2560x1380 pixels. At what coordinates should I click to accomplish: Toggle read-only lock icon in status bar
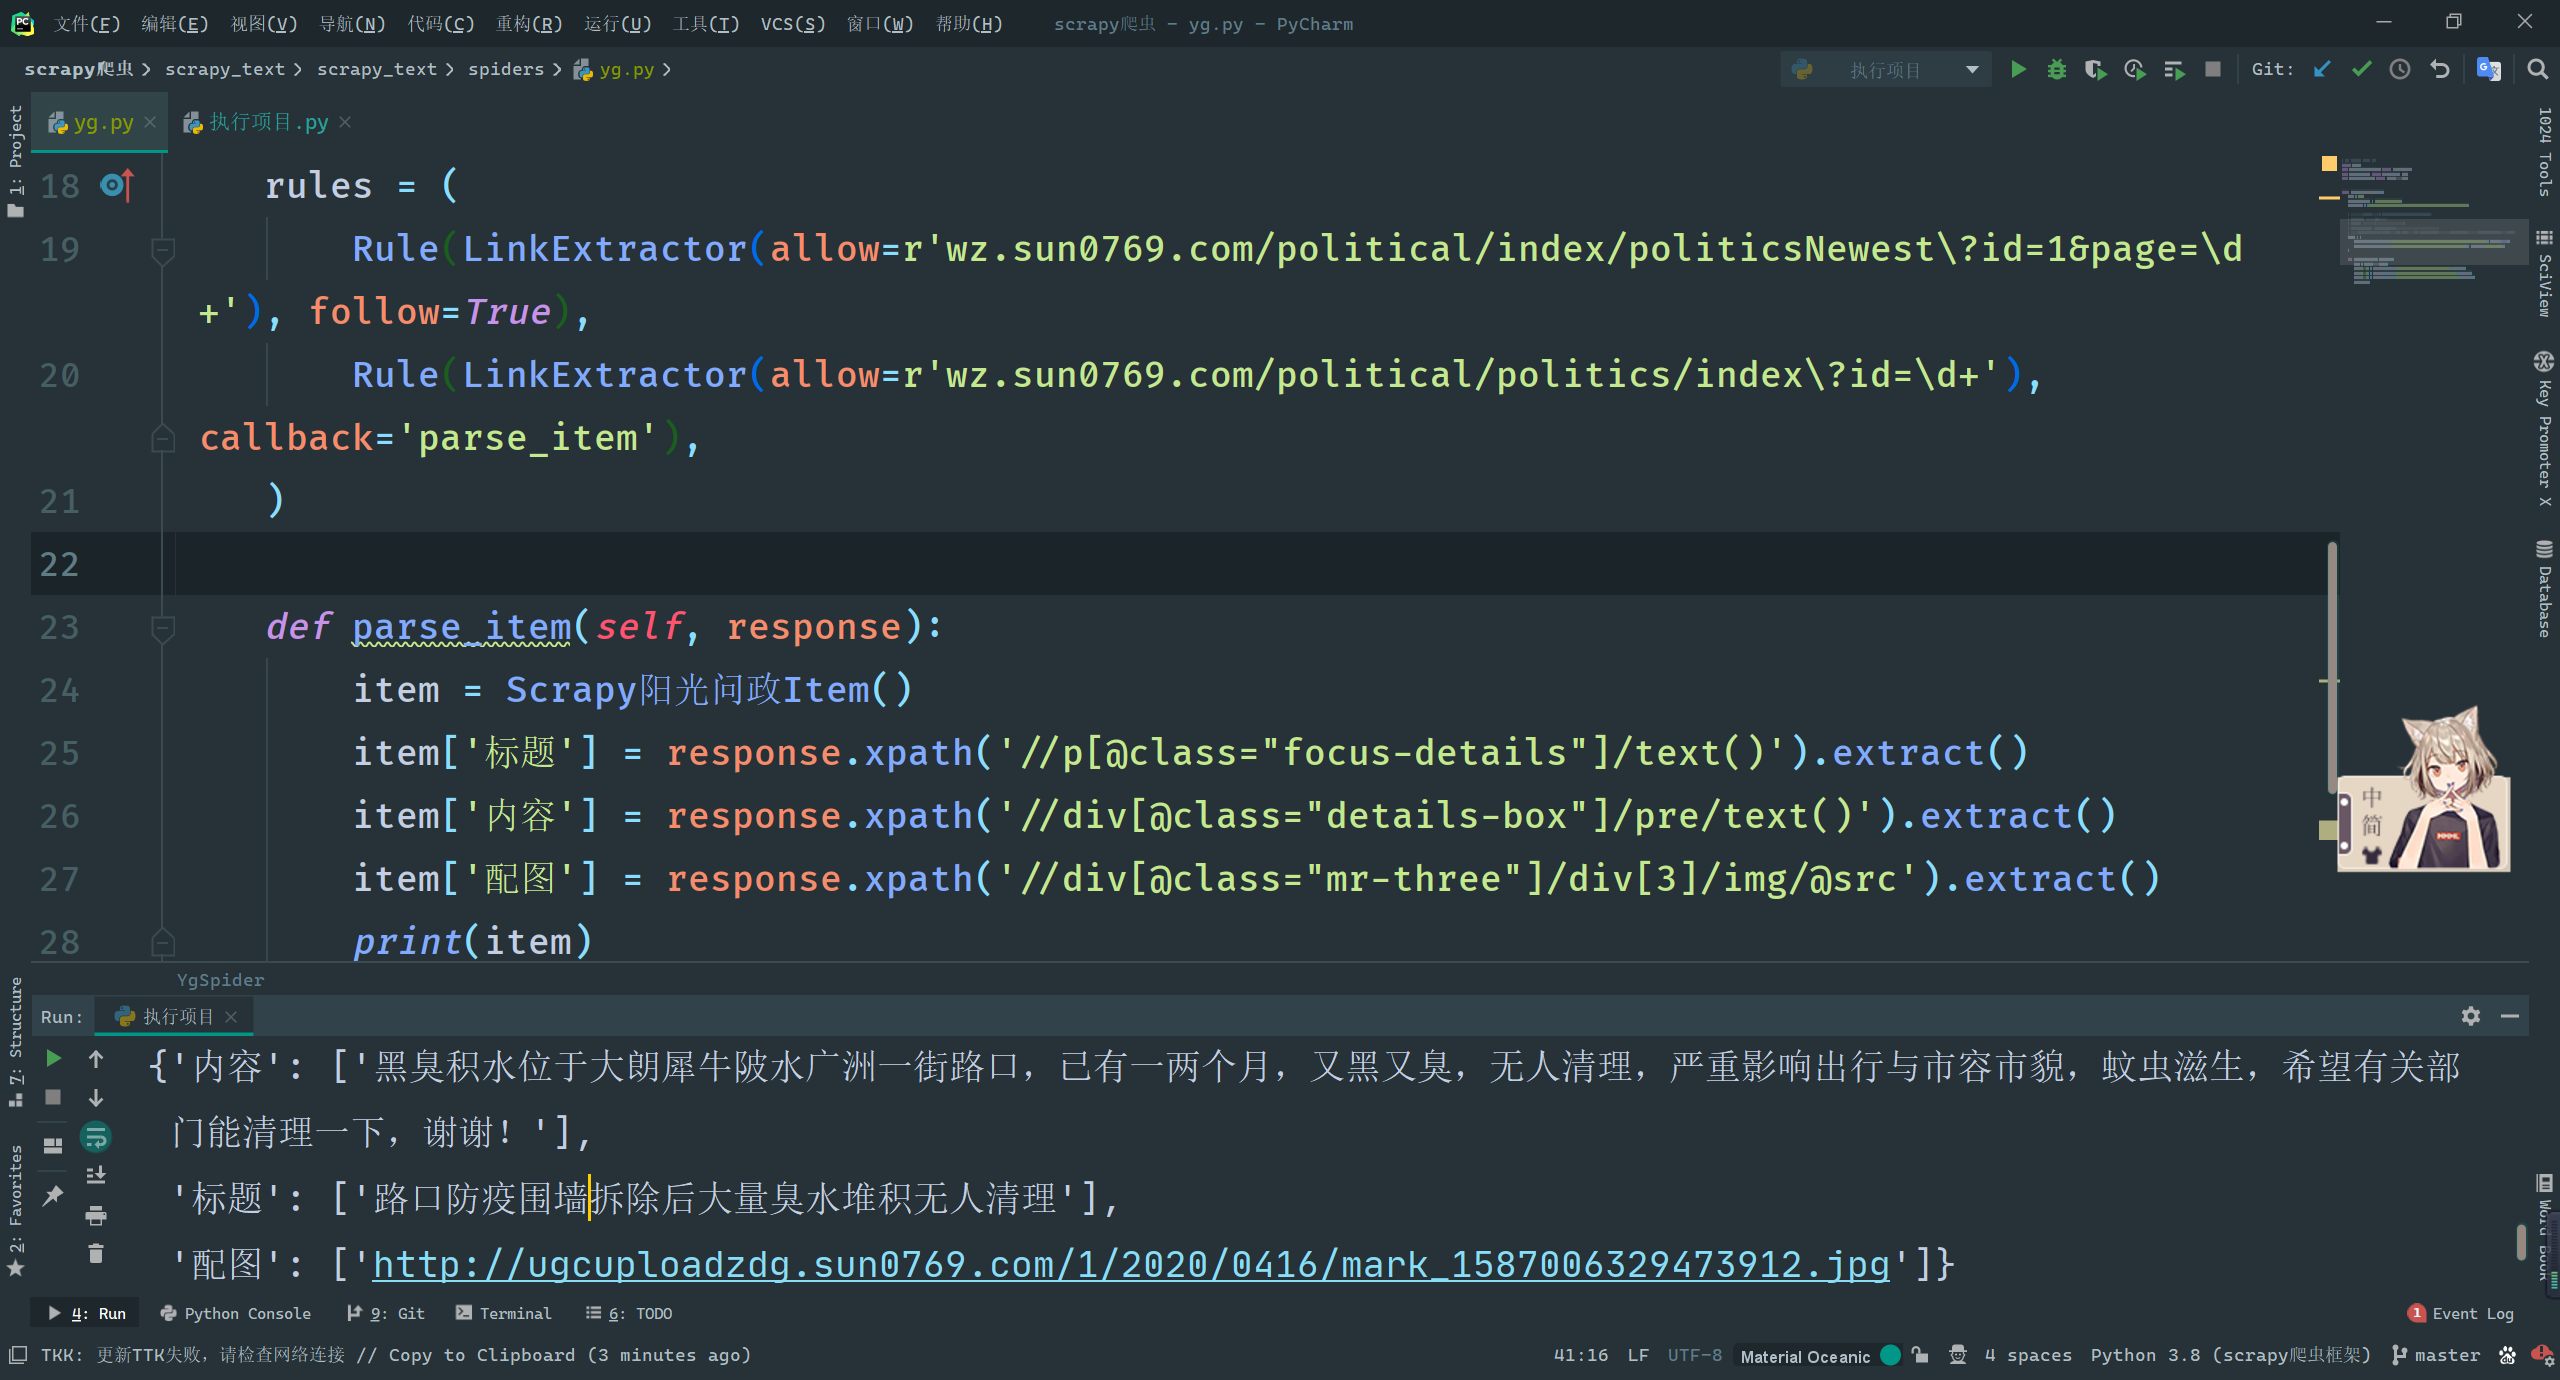1920,1355
